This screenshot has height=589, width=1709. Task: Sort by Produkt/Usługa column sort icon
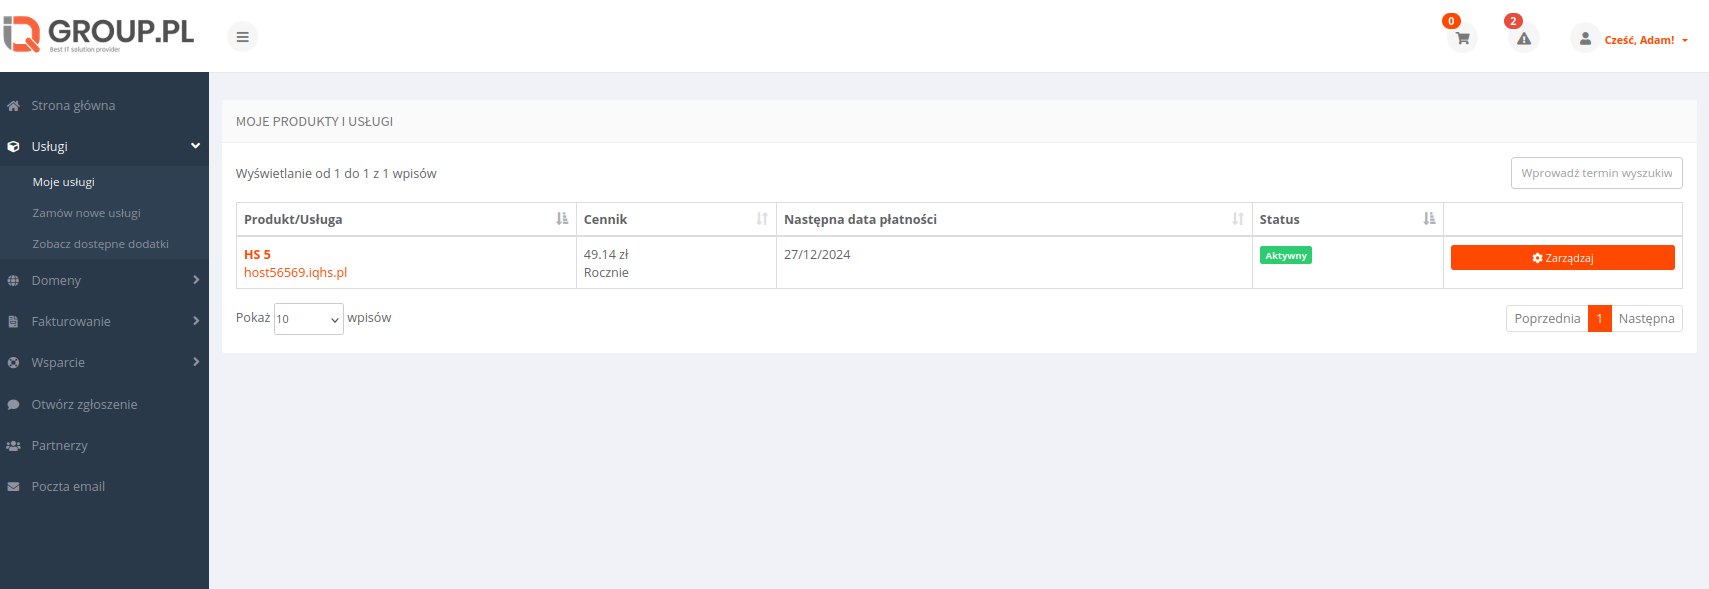562,219
